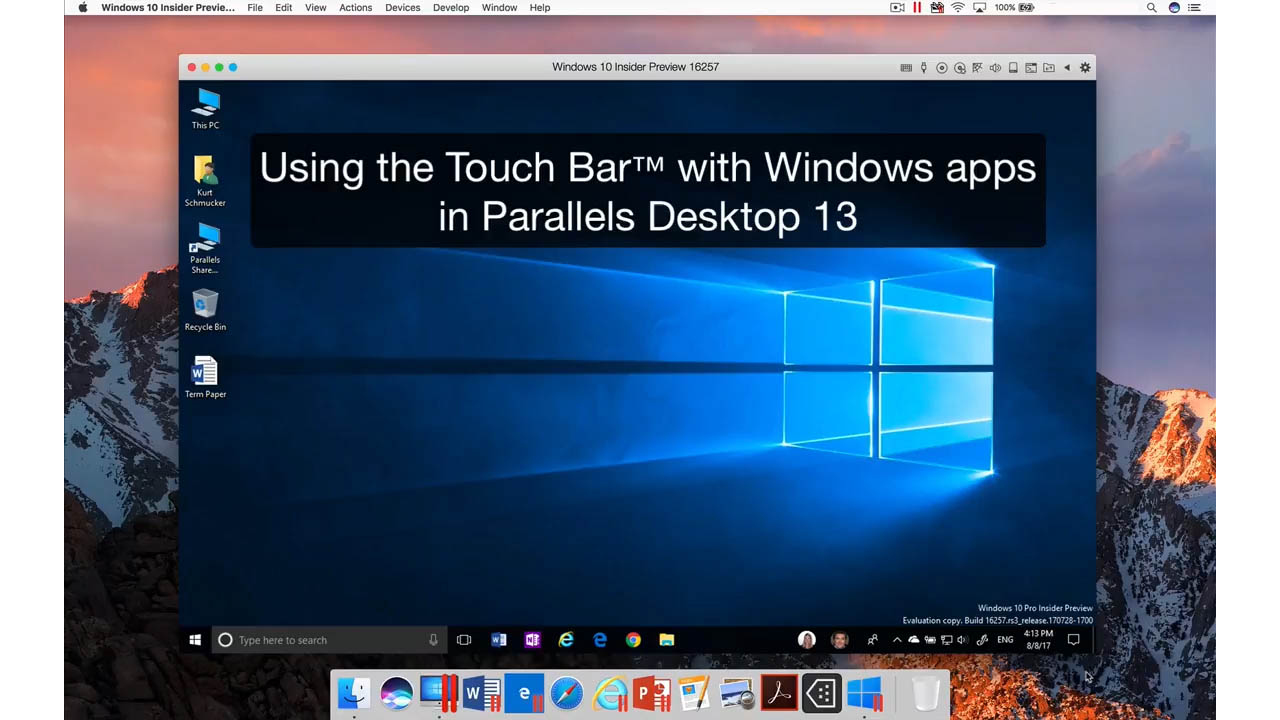
Task: Open Task View on the Windows taskbar
Action: click(464, 640)
